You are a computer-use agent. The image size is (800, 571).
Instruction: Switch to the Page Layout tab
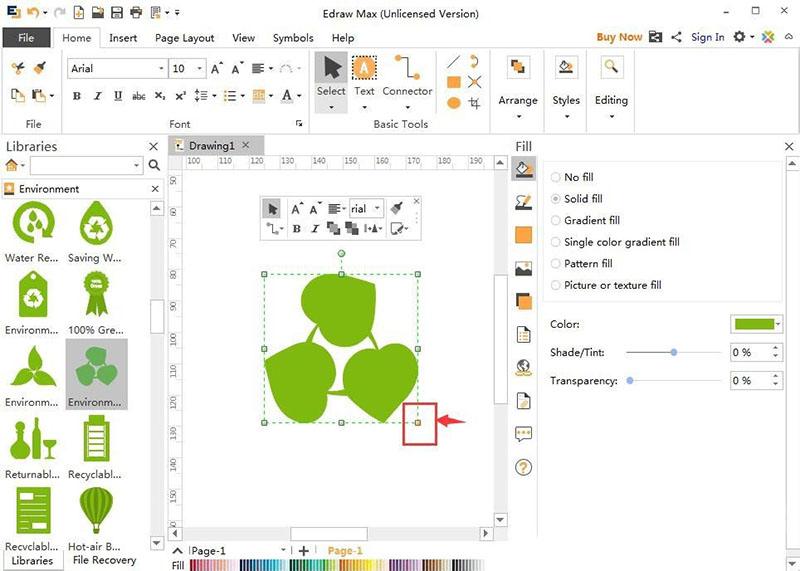184,38
